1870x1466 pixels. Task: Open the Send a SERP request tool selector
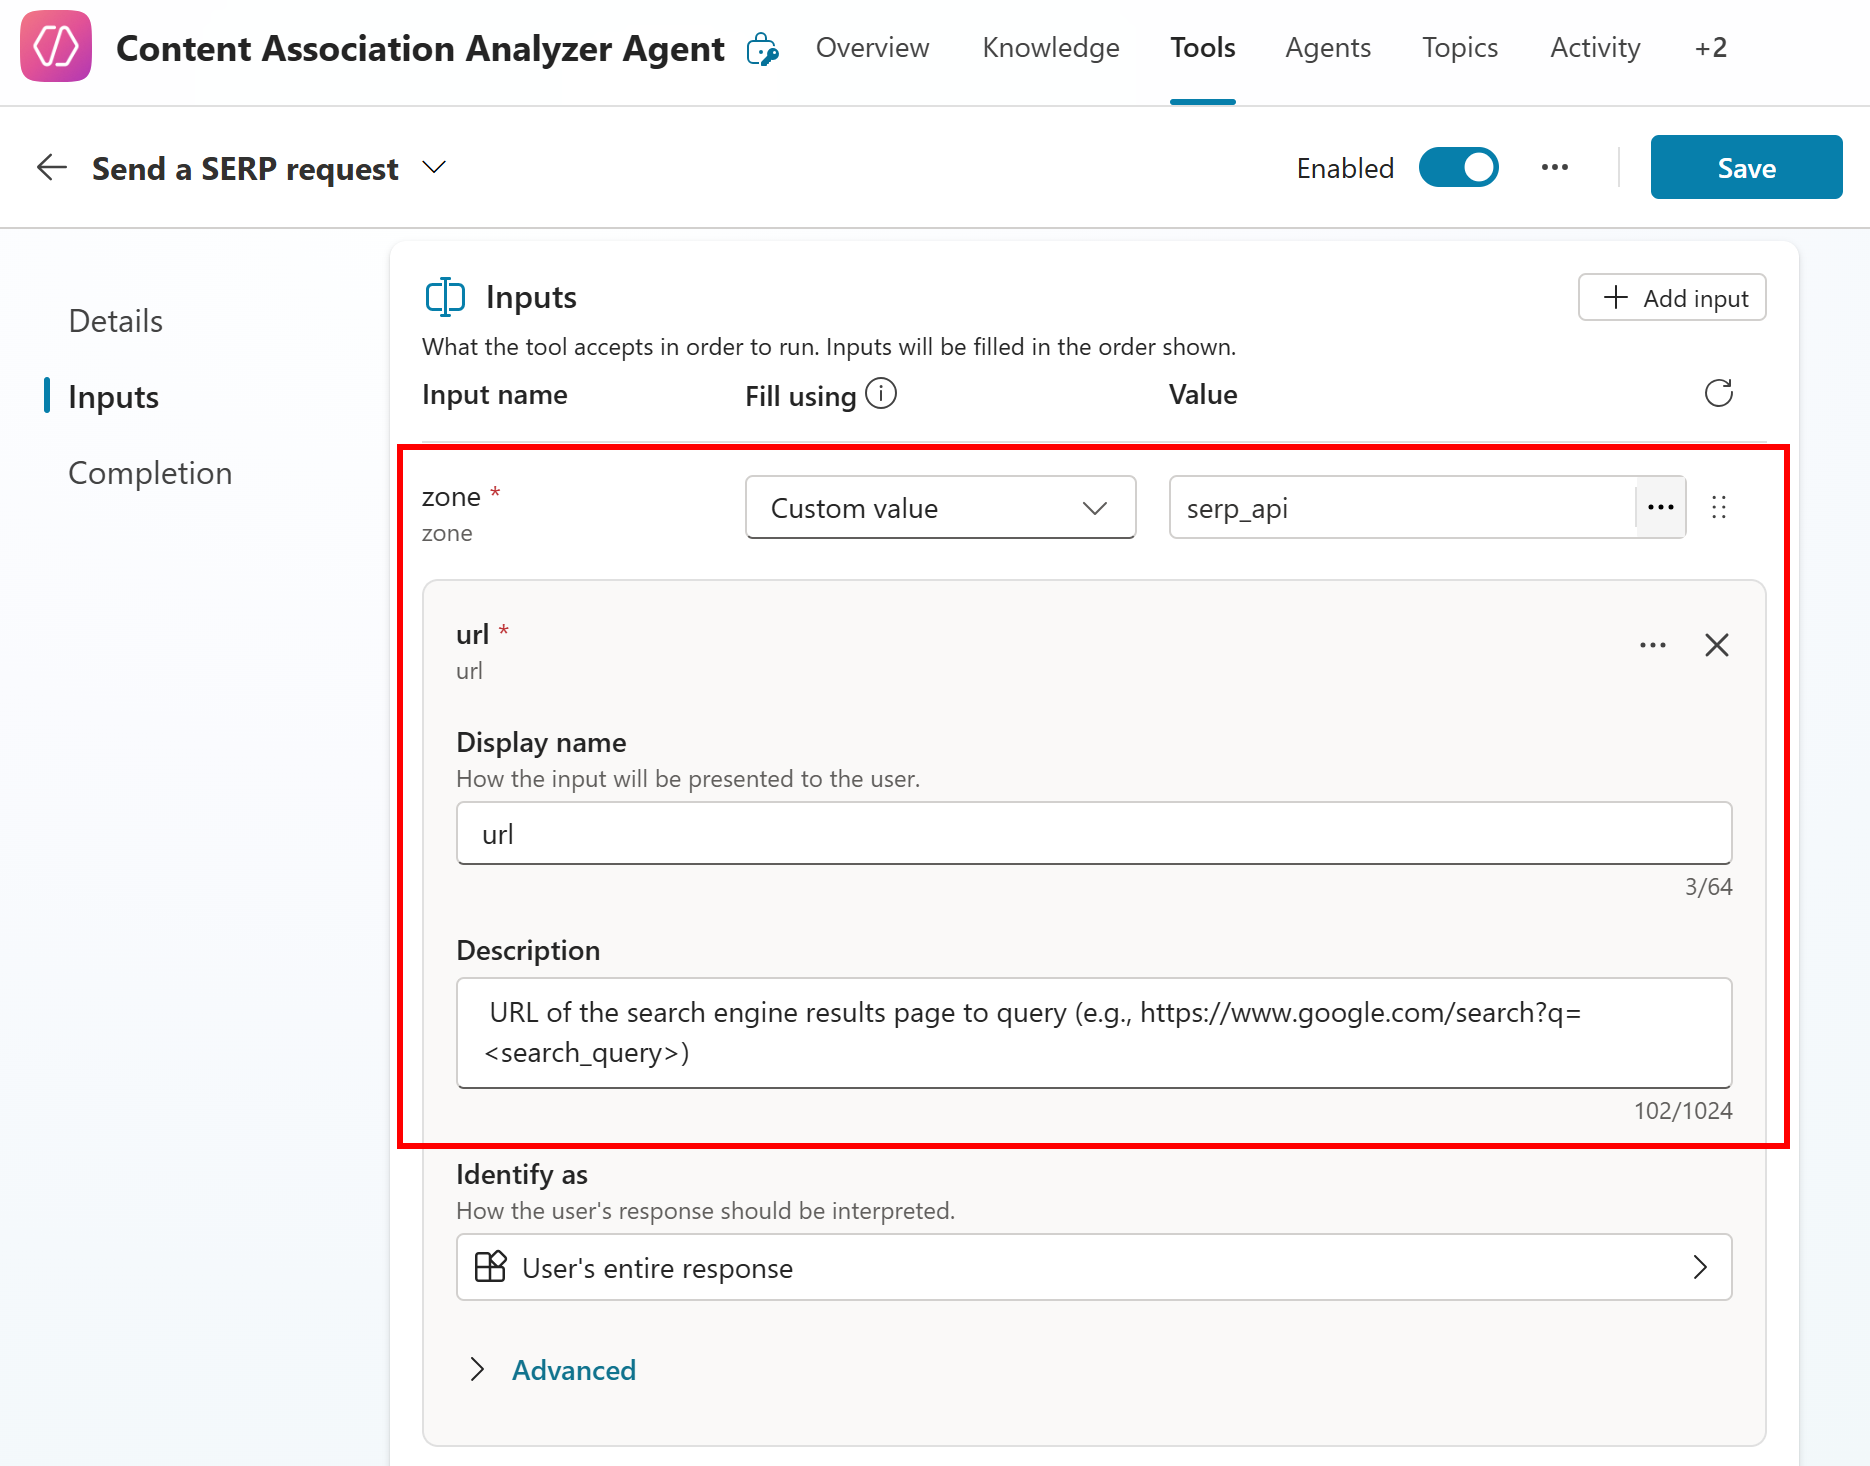[x=434, y=167]
